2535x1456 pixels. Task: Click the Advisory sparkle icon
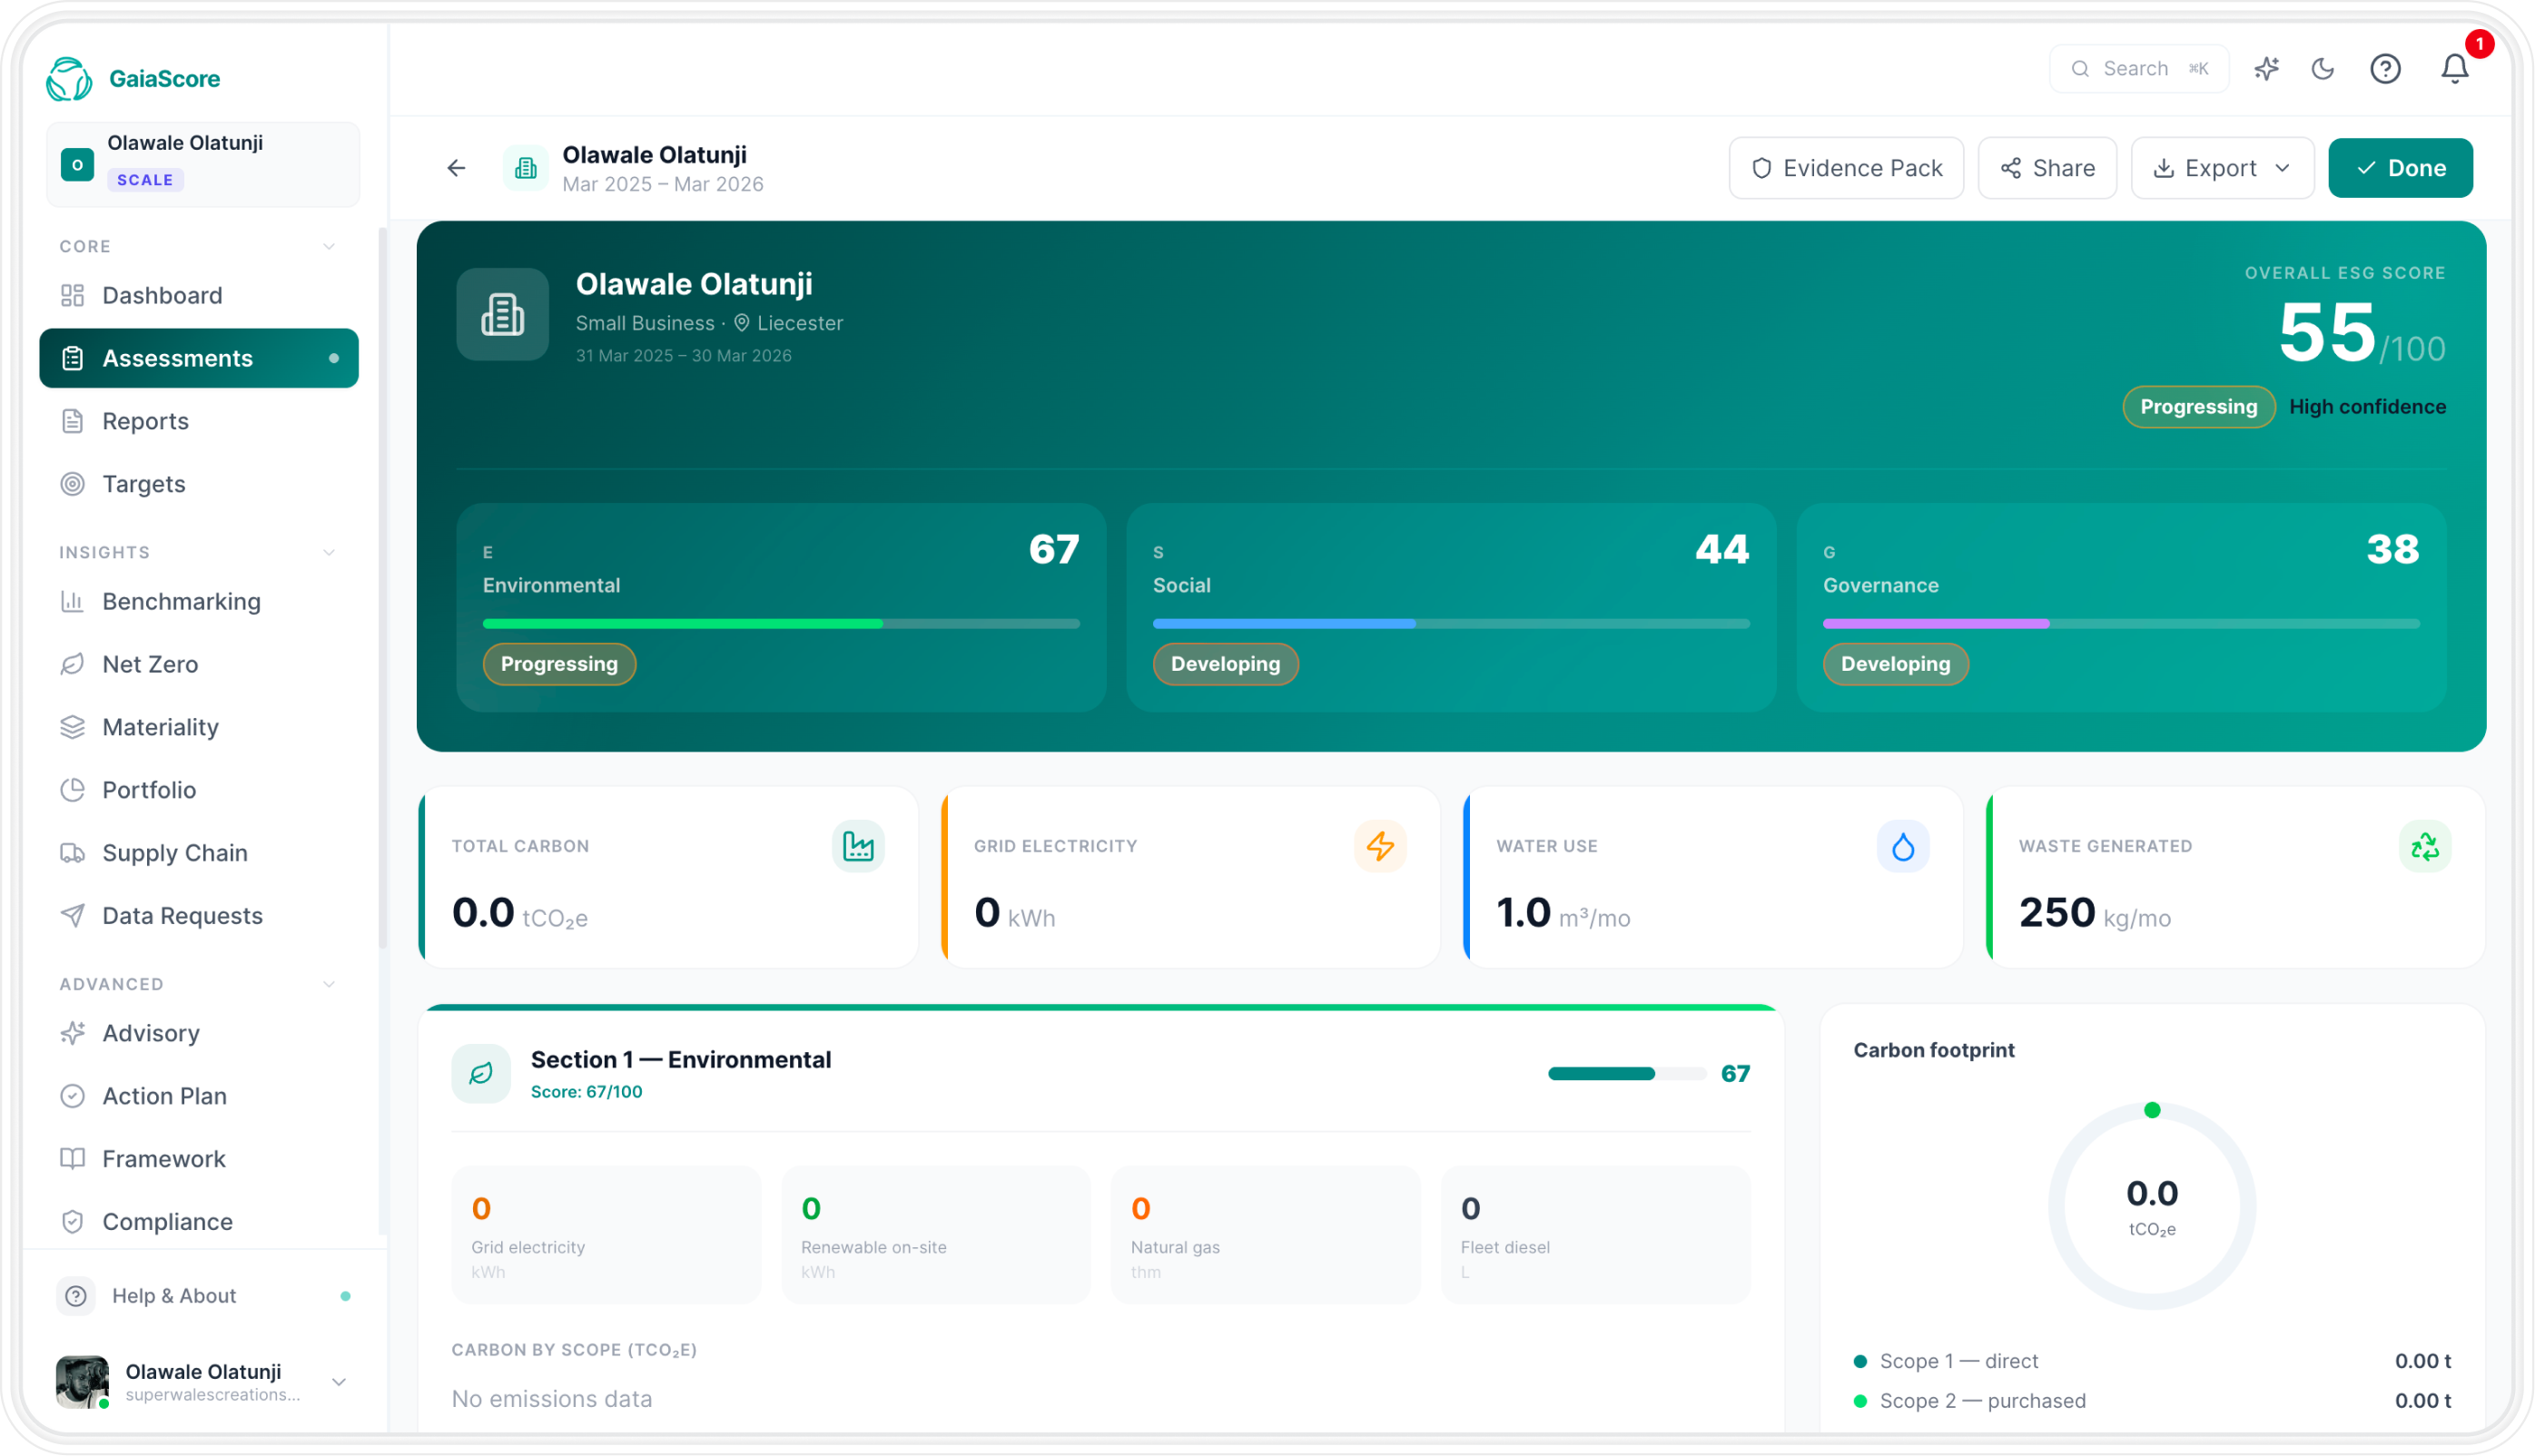(72, 1033)
